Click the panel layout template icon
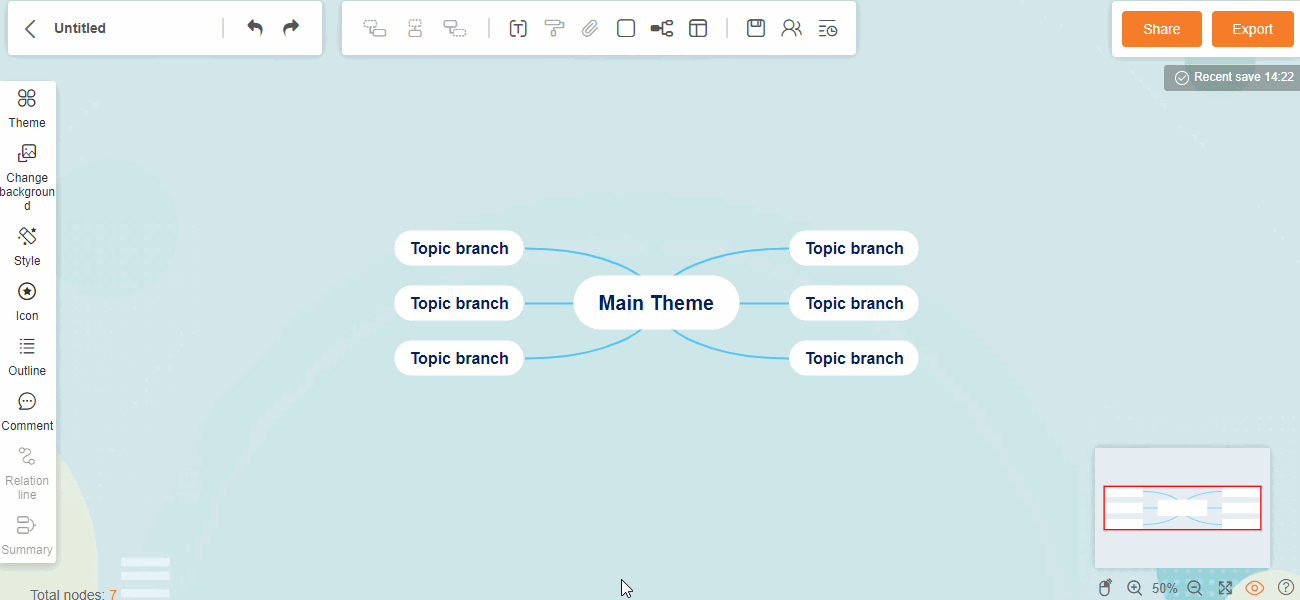This screenshot has height=600, width=1300. (698, 28)
